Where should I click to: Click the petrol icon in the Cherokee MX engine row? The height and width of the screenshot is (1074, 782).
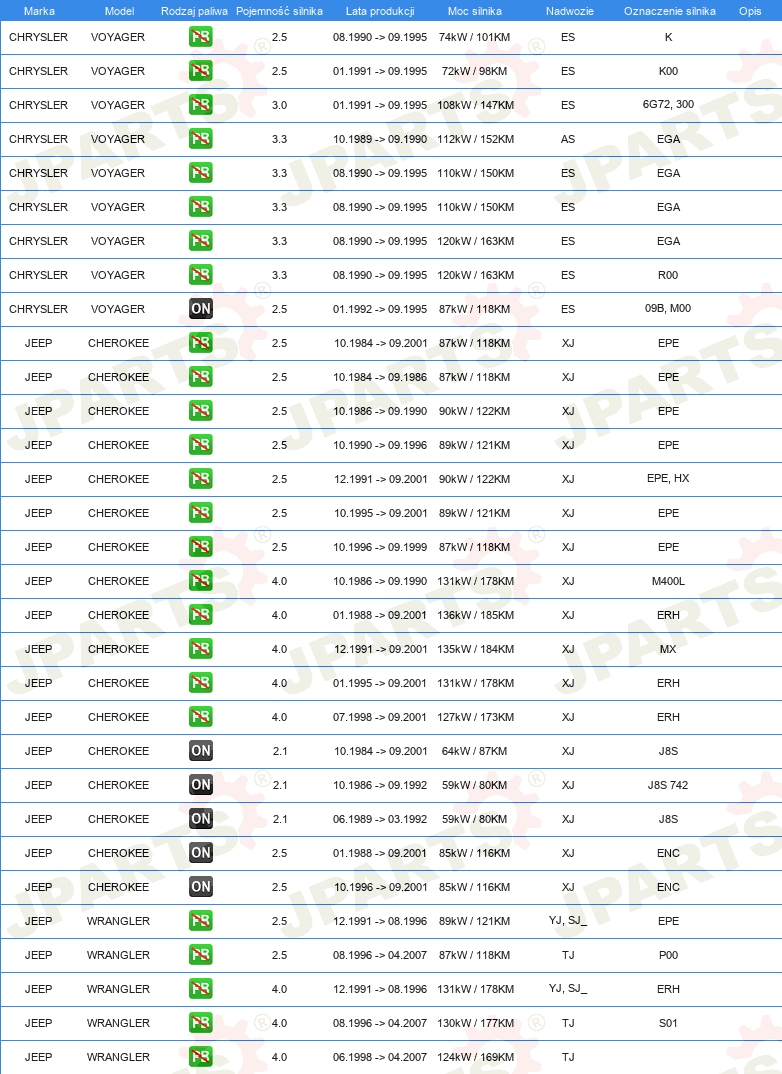point(201,649)
